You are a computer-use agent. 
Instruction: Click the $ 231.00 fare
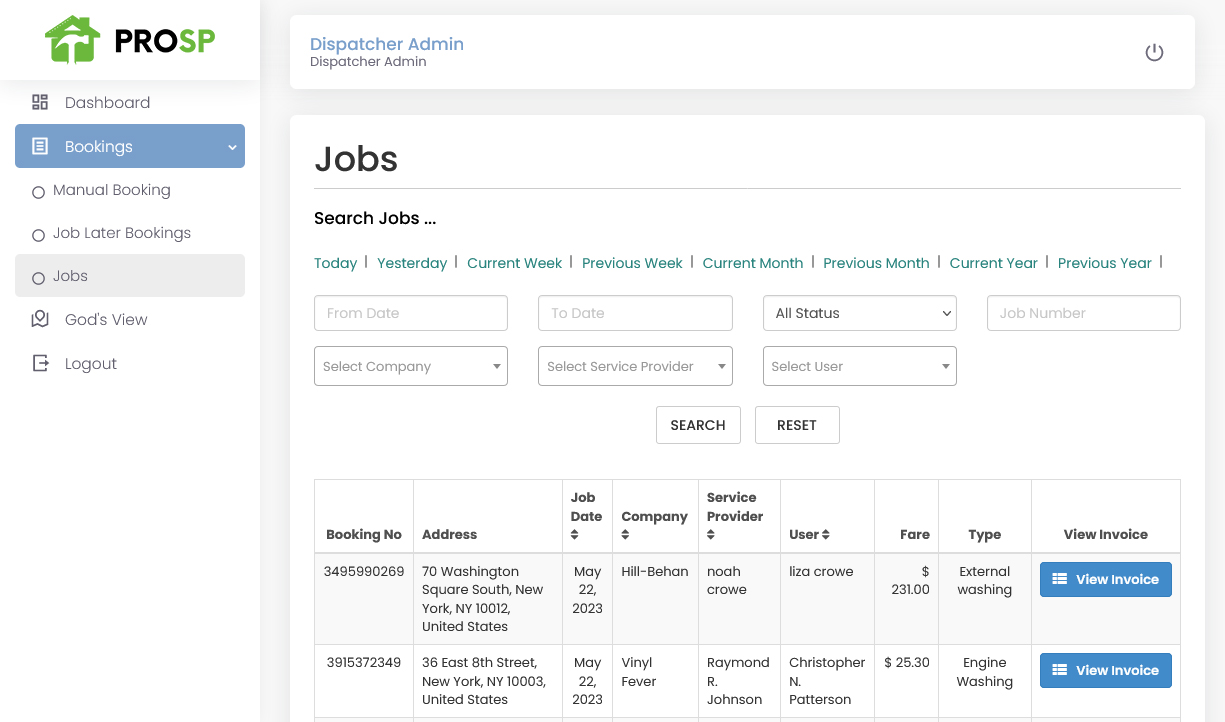coord(911,581)
